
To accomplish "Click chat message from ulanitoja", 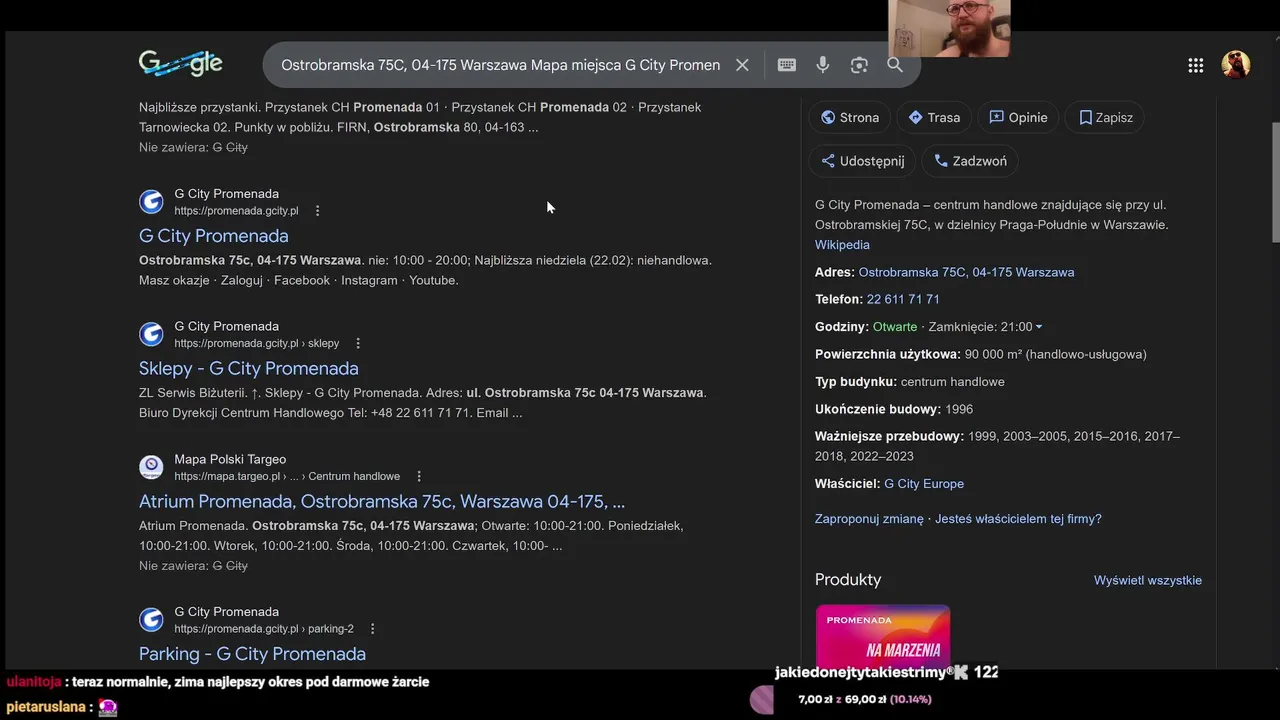I will coord(218,682).
